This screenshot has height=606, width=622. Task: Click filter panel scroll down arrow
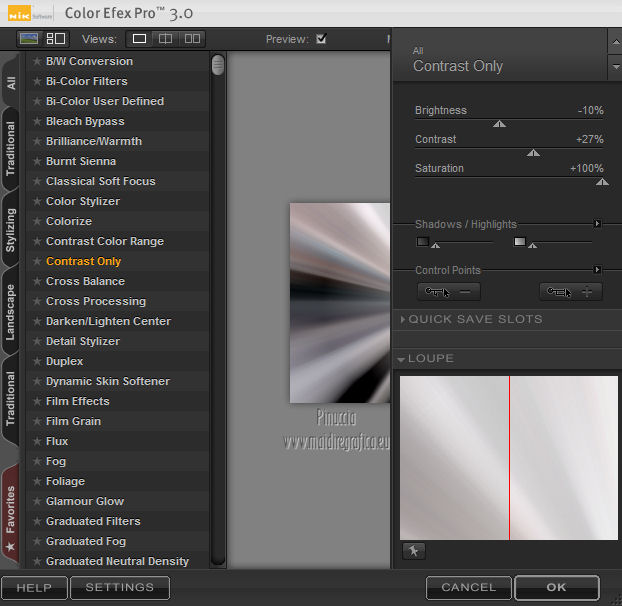coord(615,67)
